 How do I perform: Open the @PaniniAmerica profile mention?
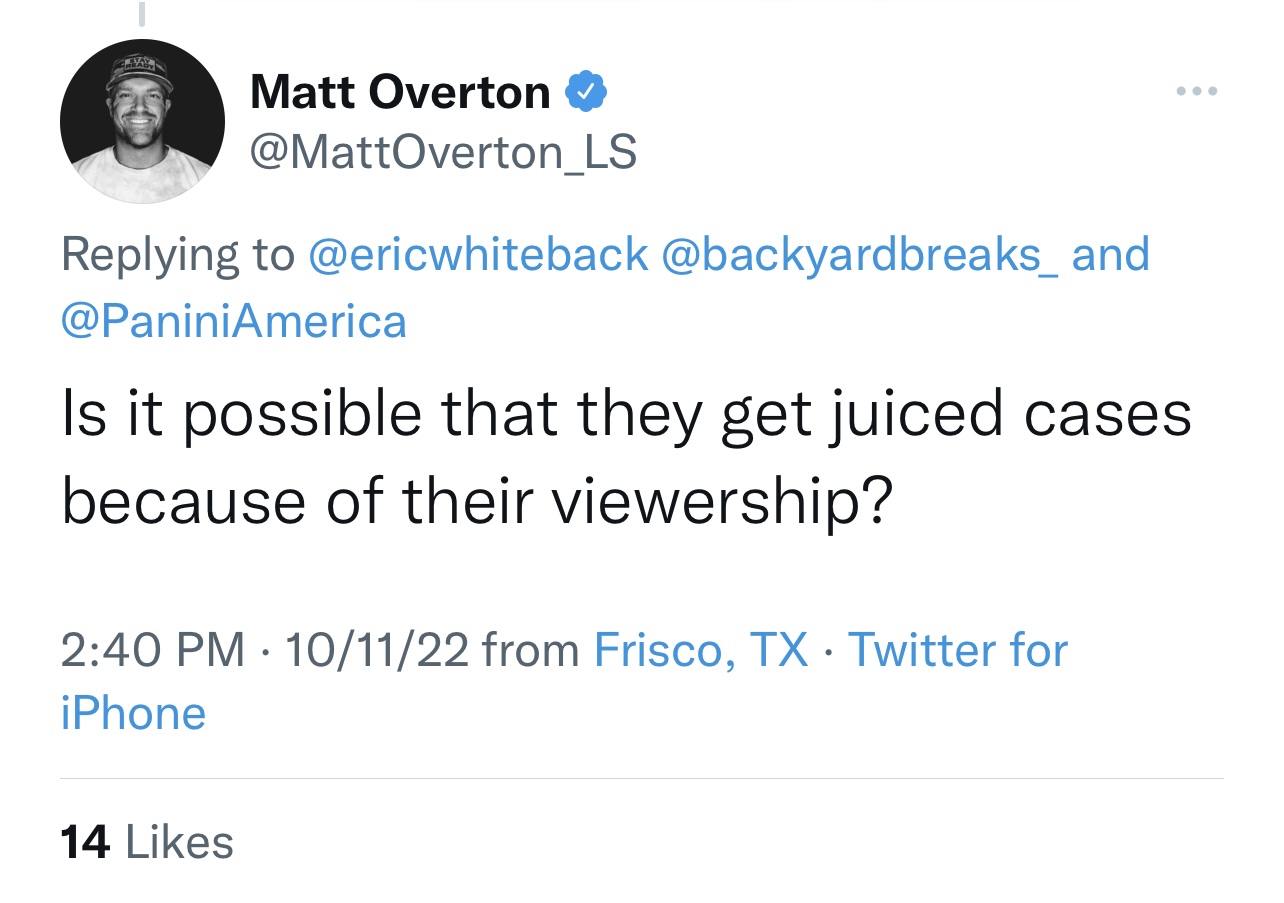tap(234, 321)
